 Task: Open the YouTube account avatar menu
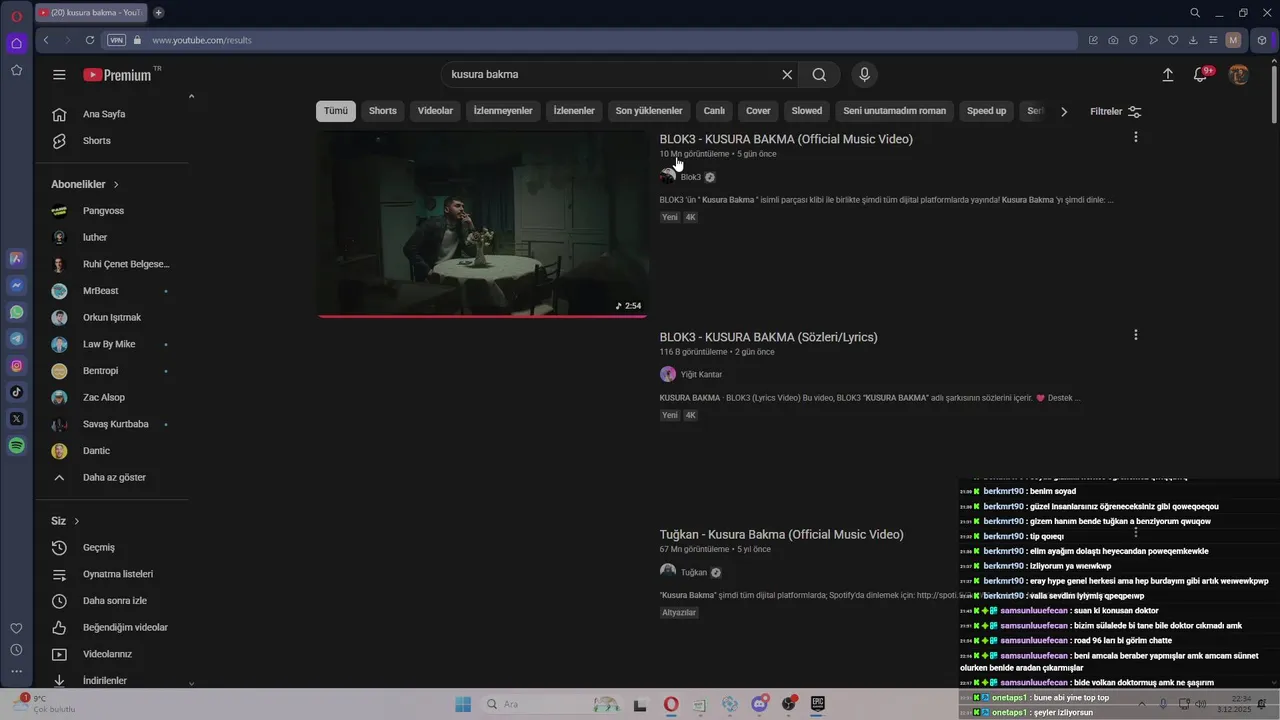1239,75
